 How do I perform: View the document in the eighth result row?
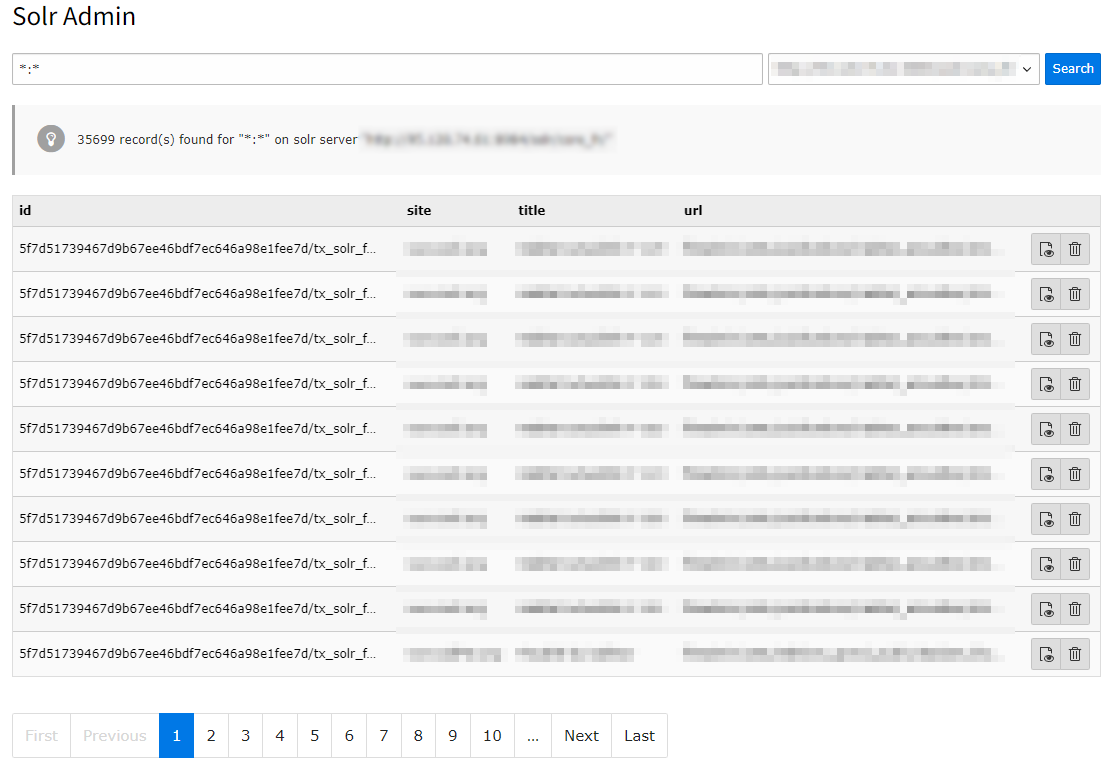(1046, 564)
